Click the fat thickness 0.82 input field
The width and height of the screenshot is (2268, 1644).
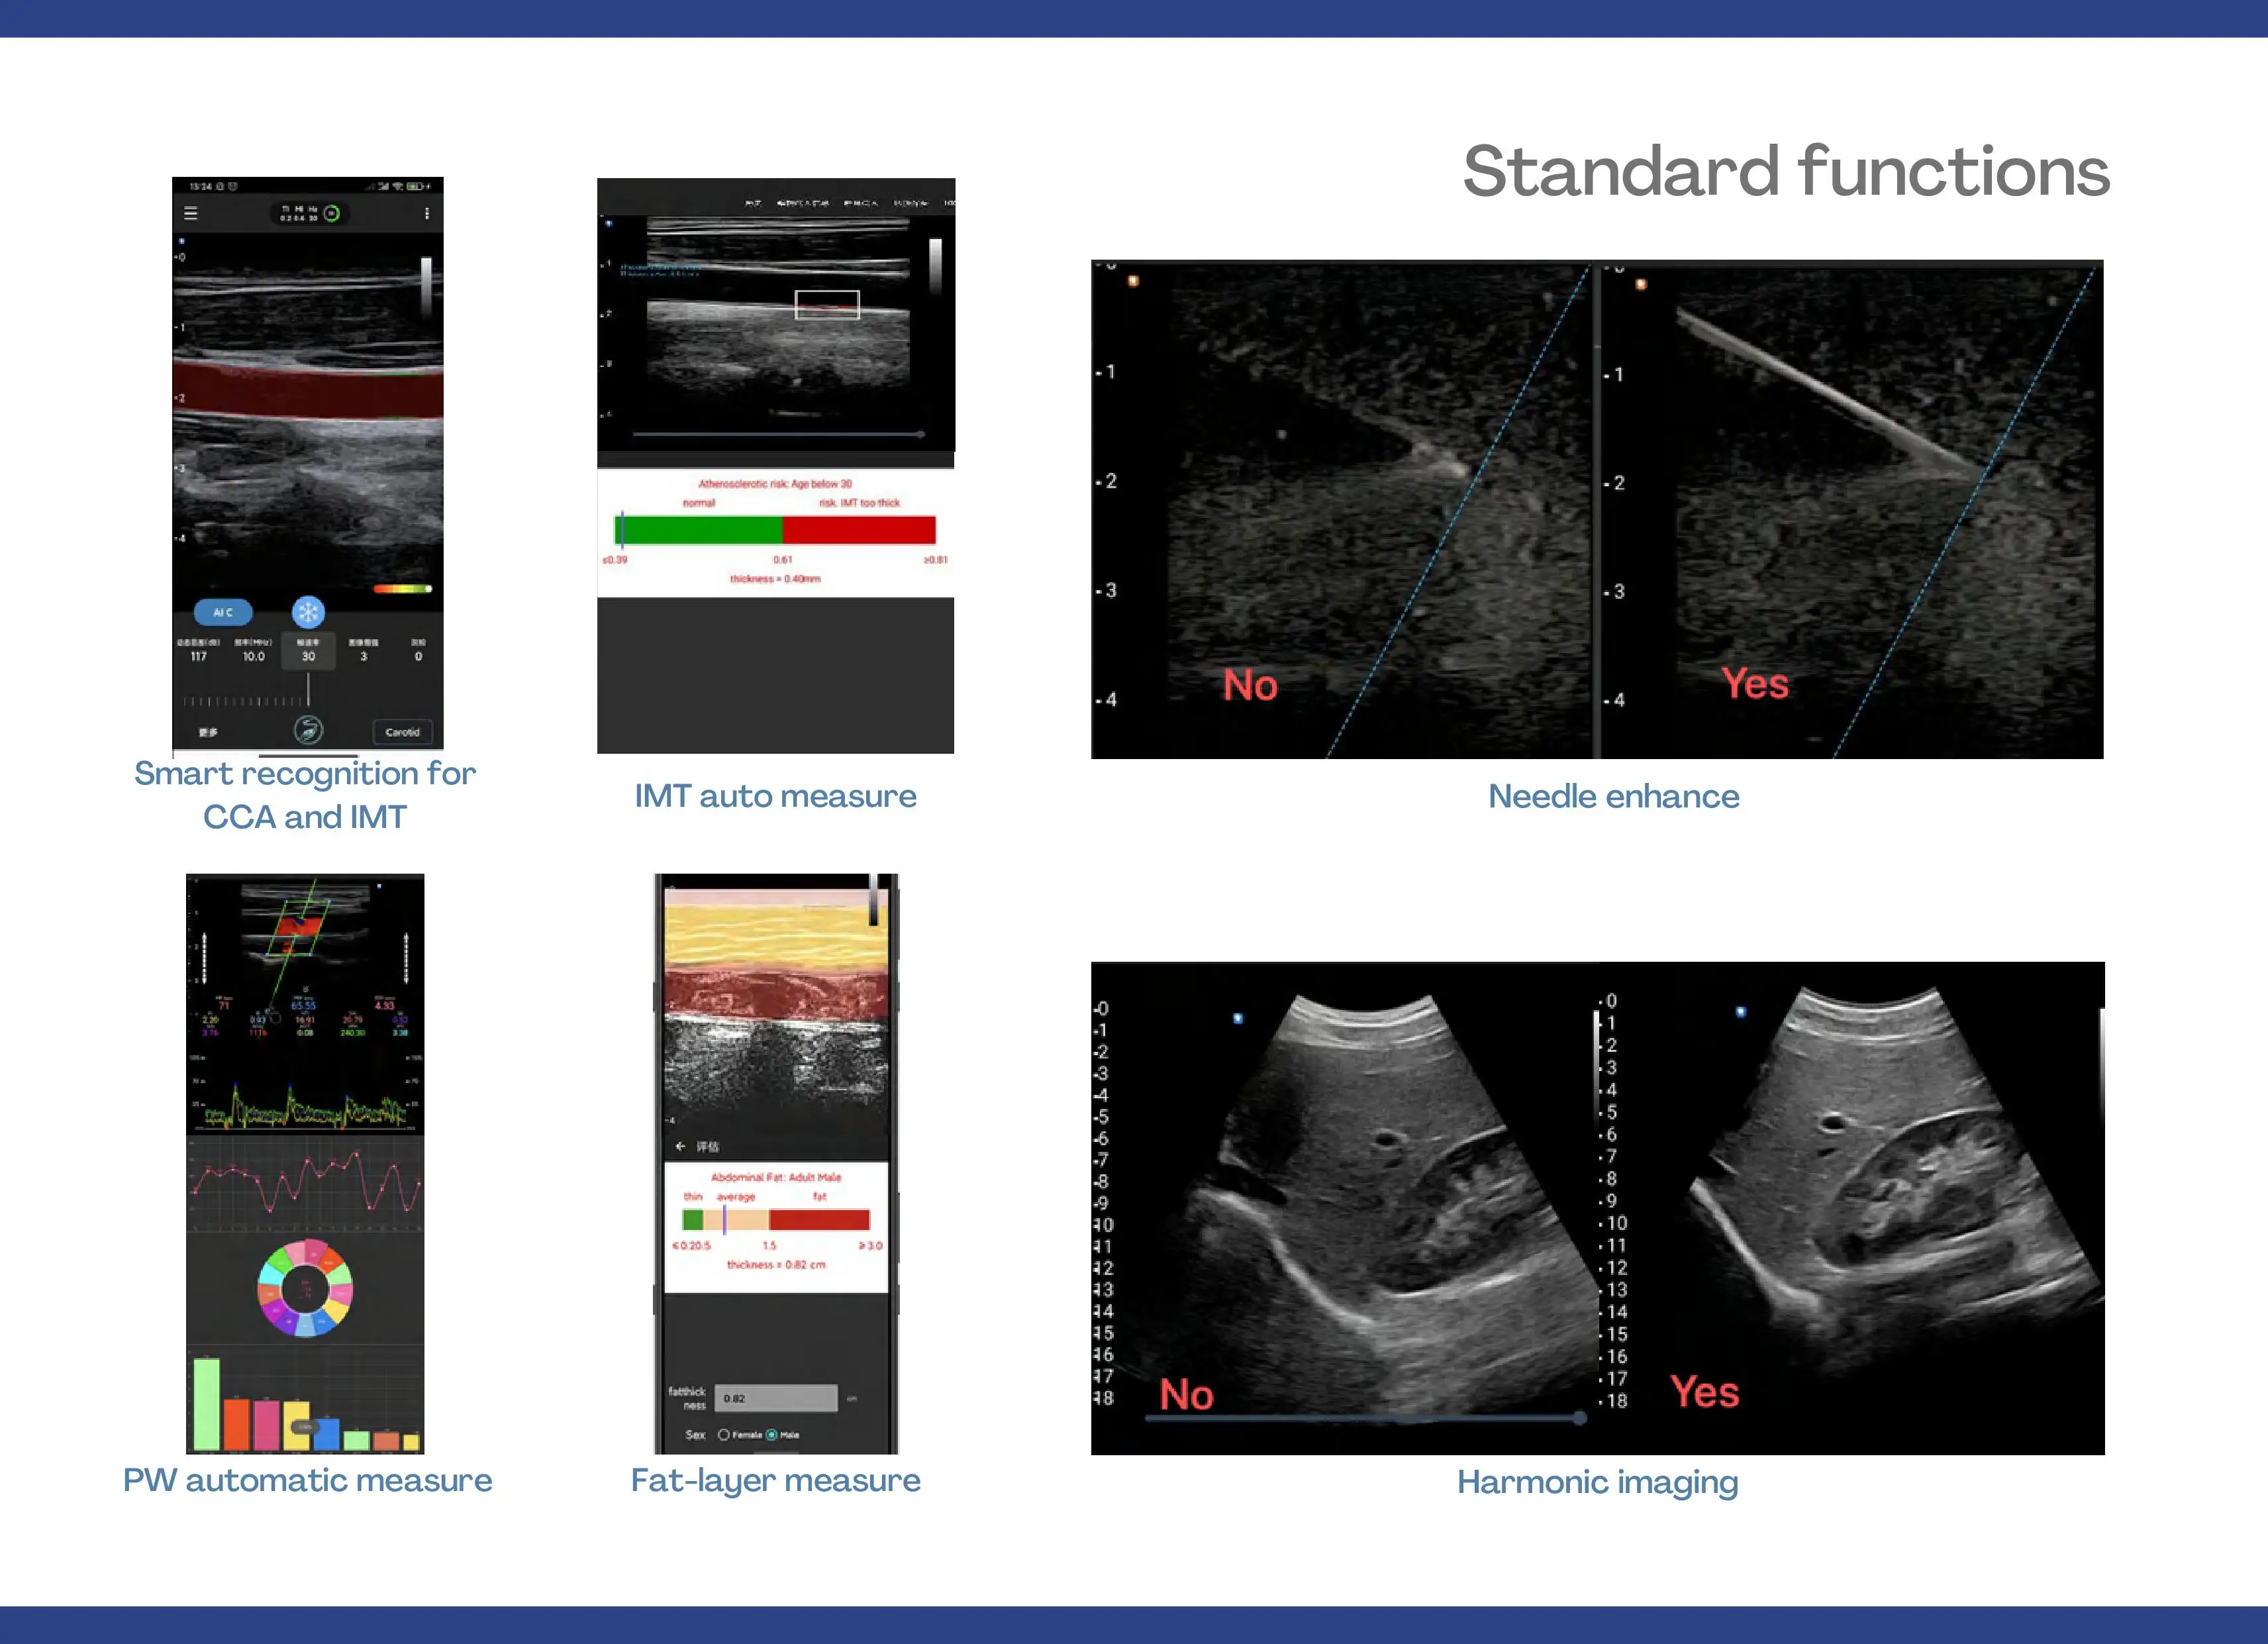pos(775,1398)
